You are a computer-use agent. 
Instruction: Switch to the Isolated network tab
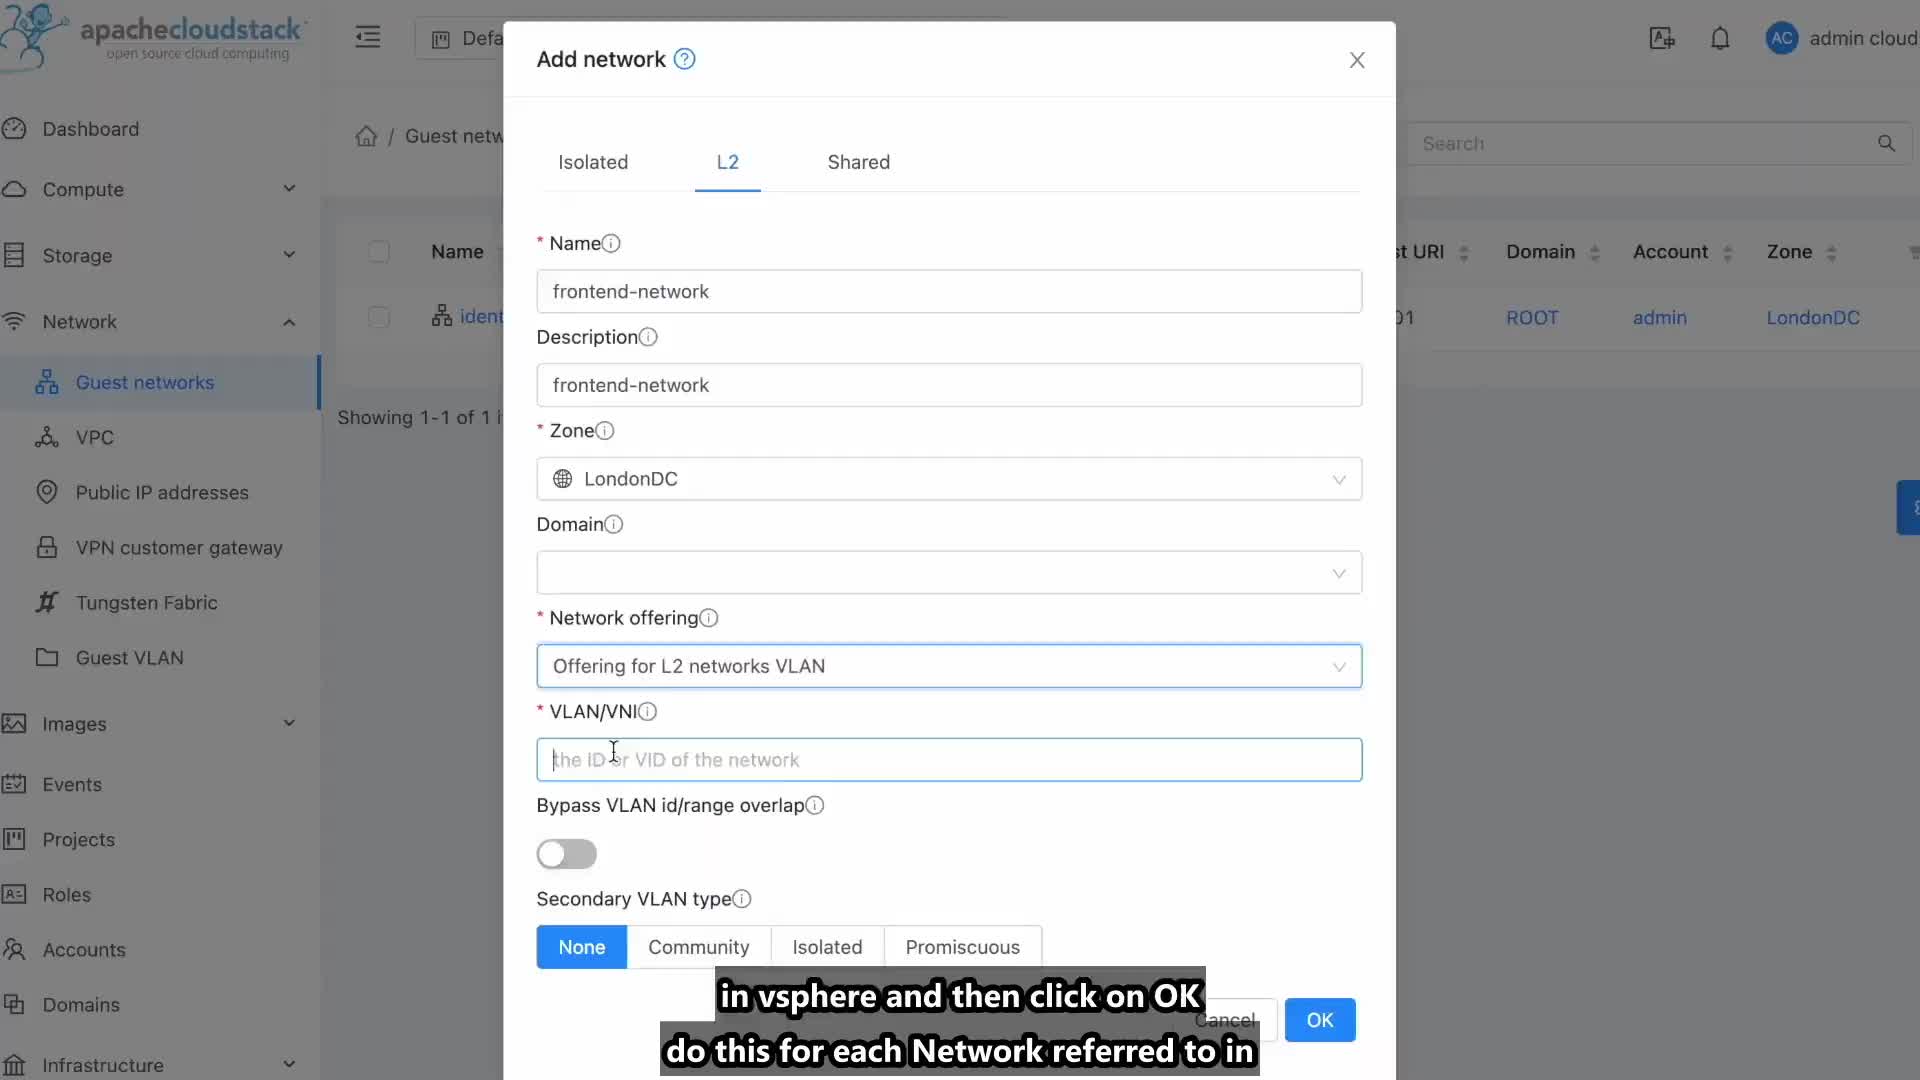[593, 161]
